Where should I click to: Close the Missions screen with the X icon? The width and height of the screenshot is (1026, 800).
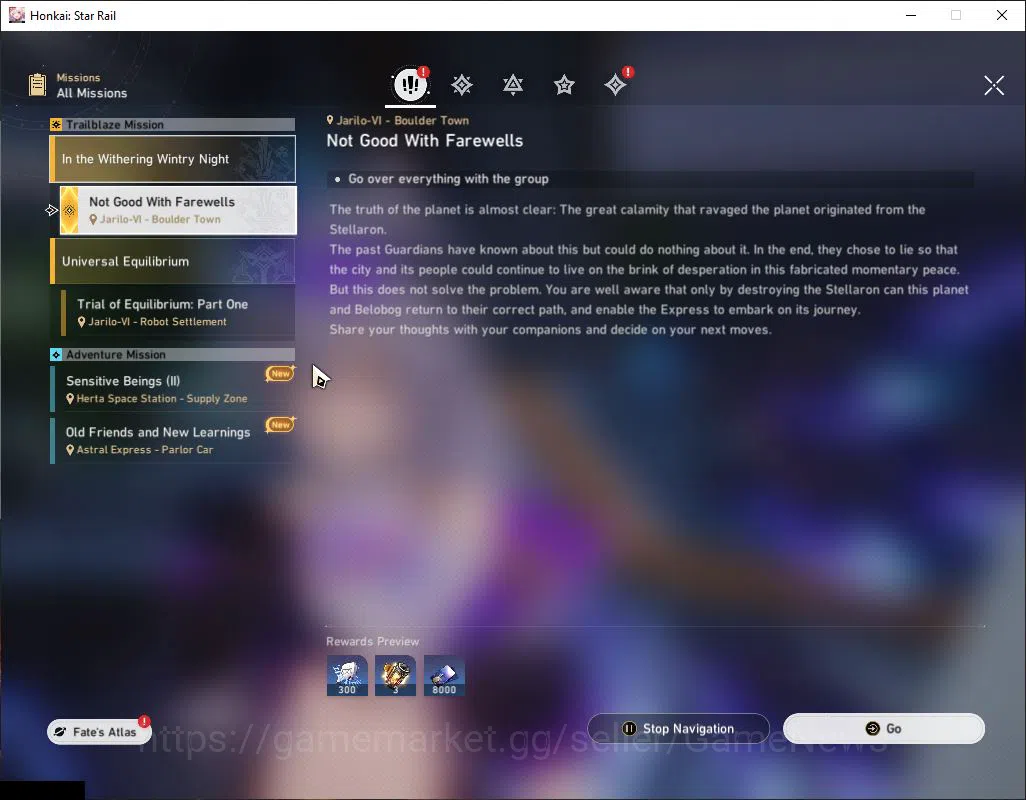994,85
